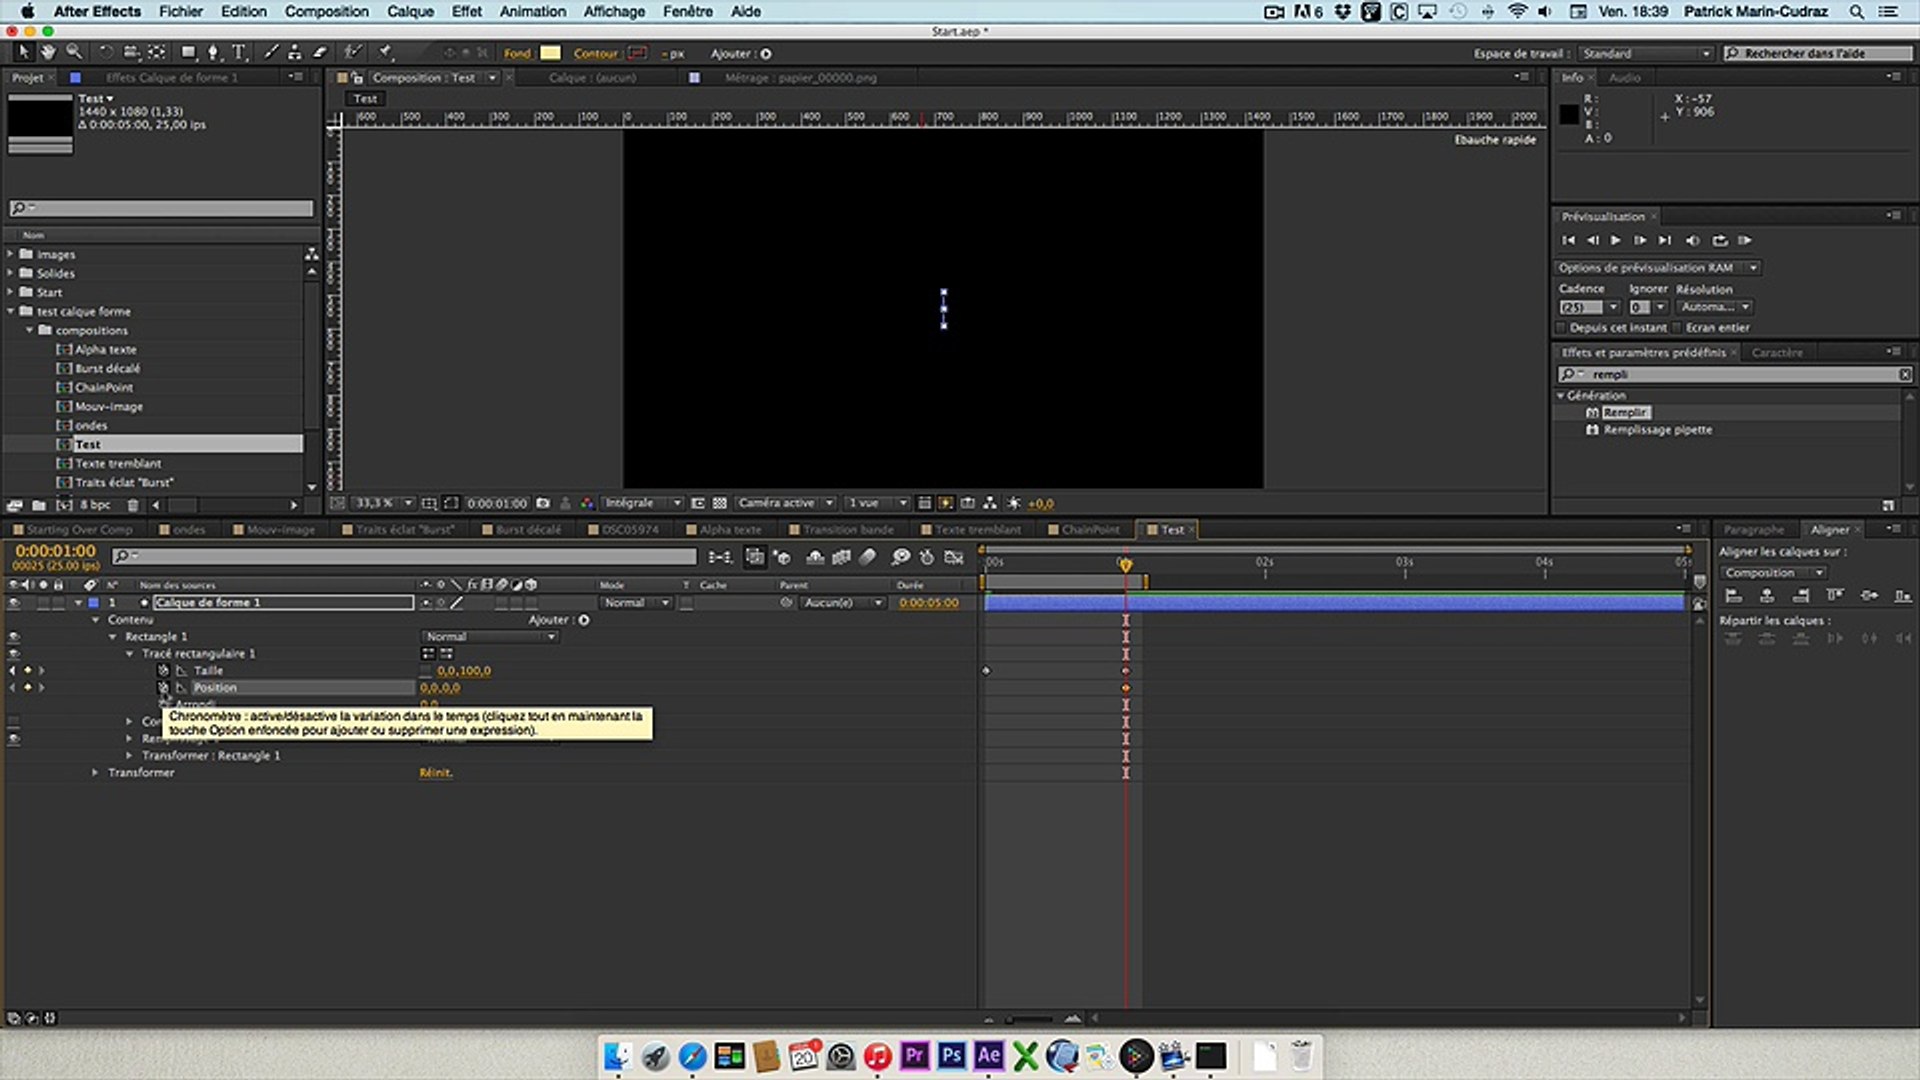This screenshot has width=1920, height=1080.
Task: Select the Brush tool
Action: point(271,52)
